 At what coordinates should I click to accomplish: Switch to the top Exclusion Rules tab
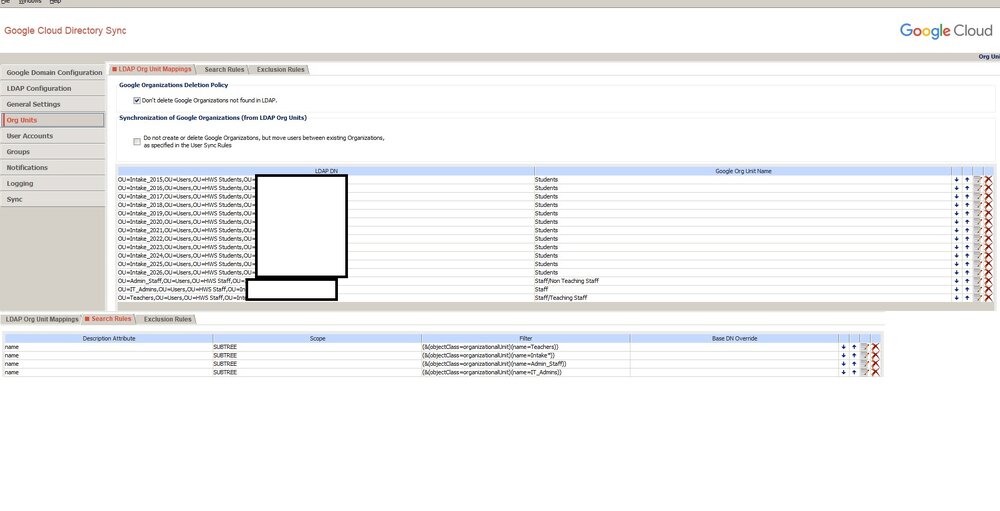[281, 70]
